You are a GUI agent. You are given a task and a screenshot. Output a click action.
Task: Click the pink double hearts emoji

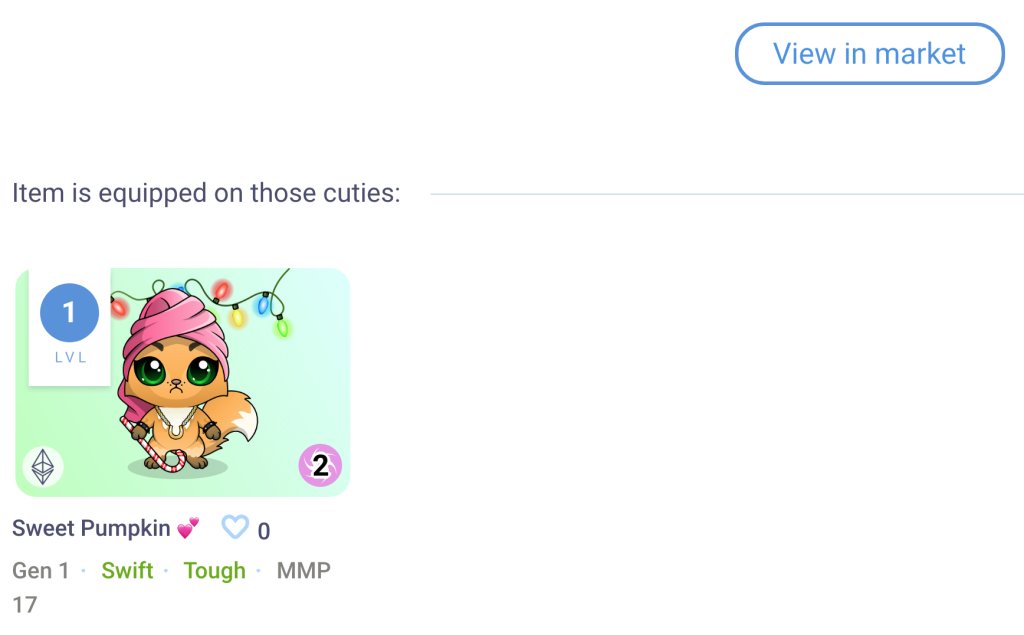pos(188,527)
